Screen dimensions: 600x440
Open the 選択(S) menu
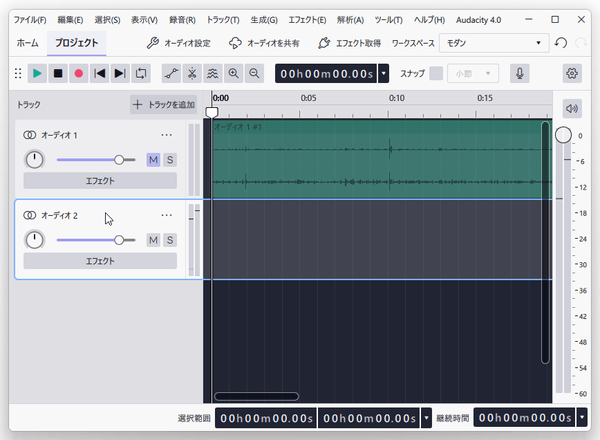coord(107,20)
